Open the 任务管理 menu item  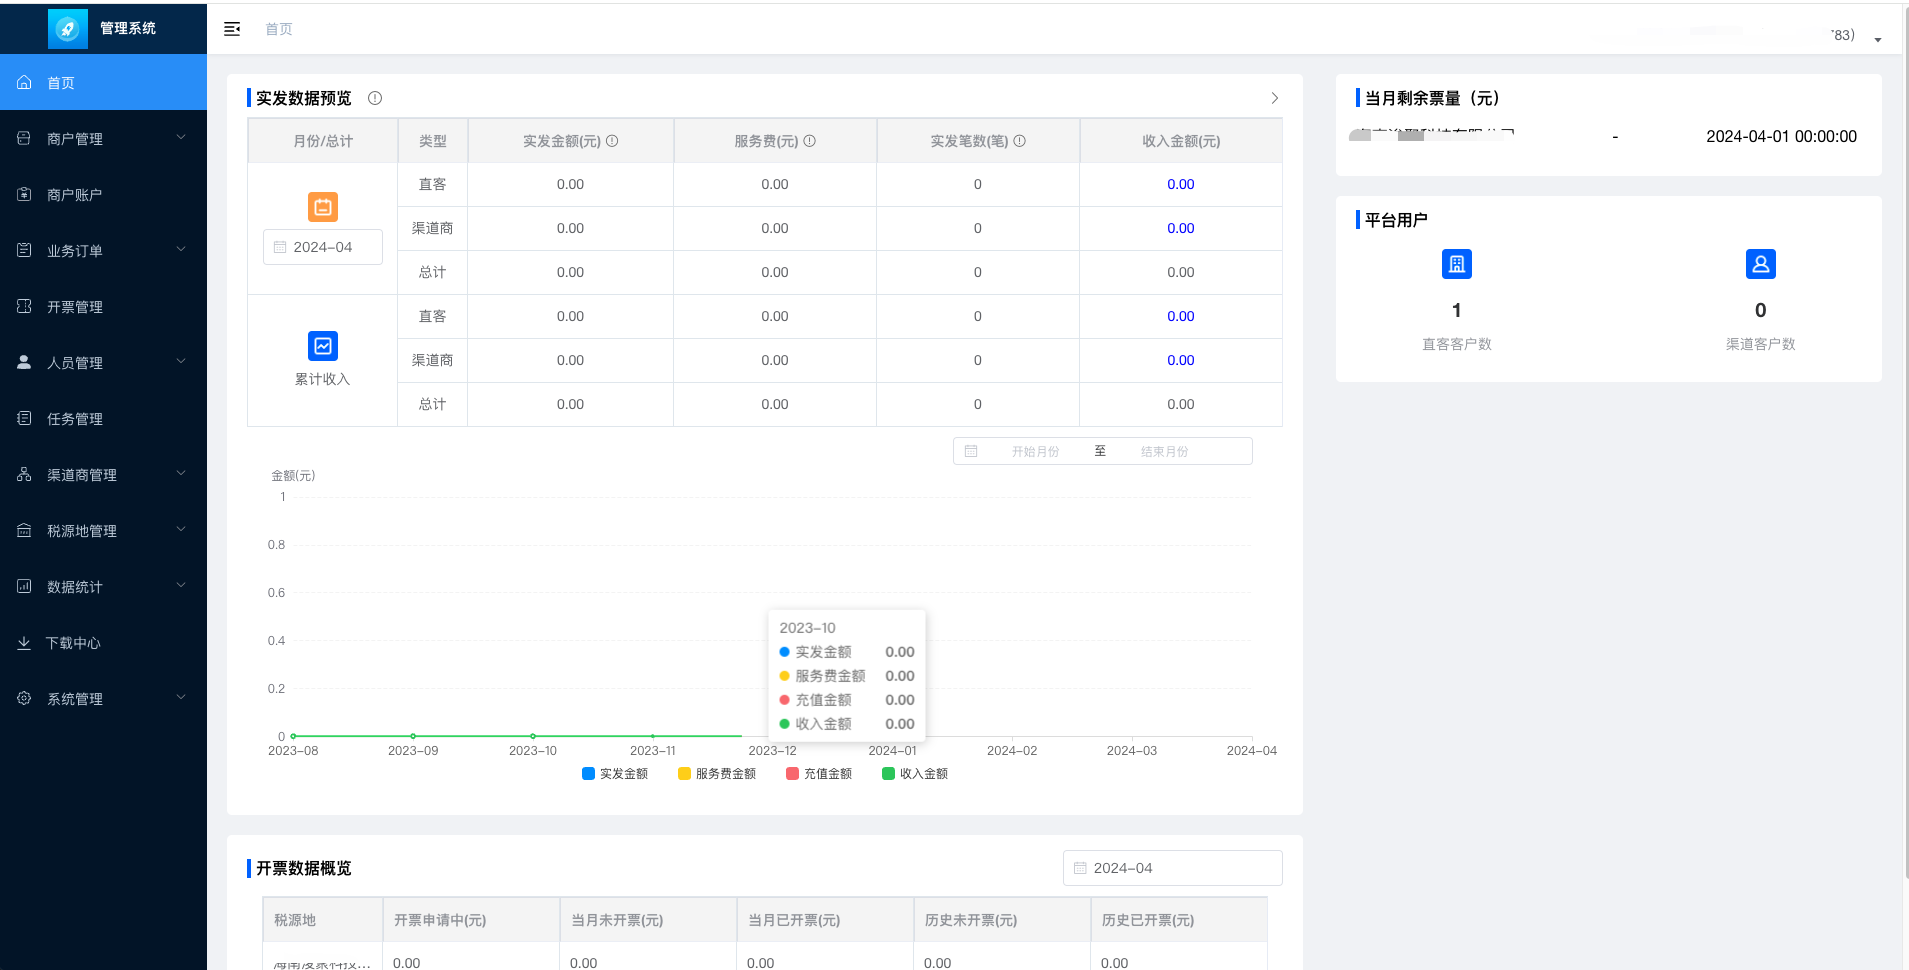[x=103, y=418]
